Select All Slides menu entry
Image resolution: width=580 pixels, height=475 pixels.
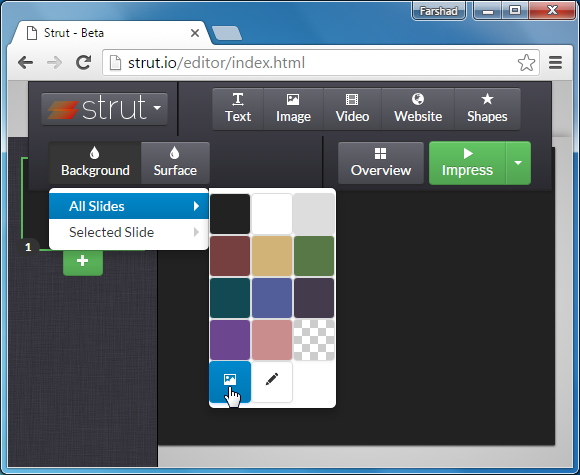tap(129, 206)
